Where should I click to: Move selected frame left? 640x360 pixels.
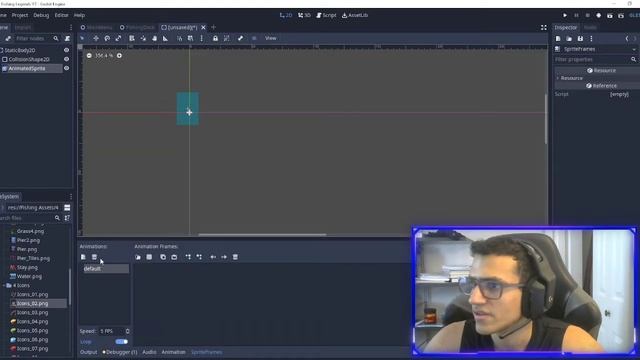click(213, 257)
